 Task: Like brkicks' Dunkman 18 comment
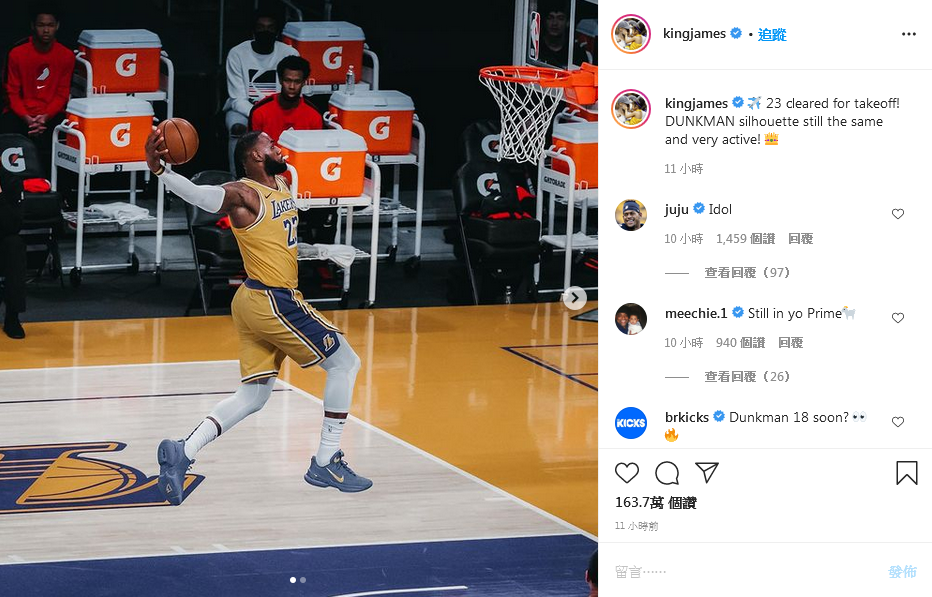tap(898, 422)
